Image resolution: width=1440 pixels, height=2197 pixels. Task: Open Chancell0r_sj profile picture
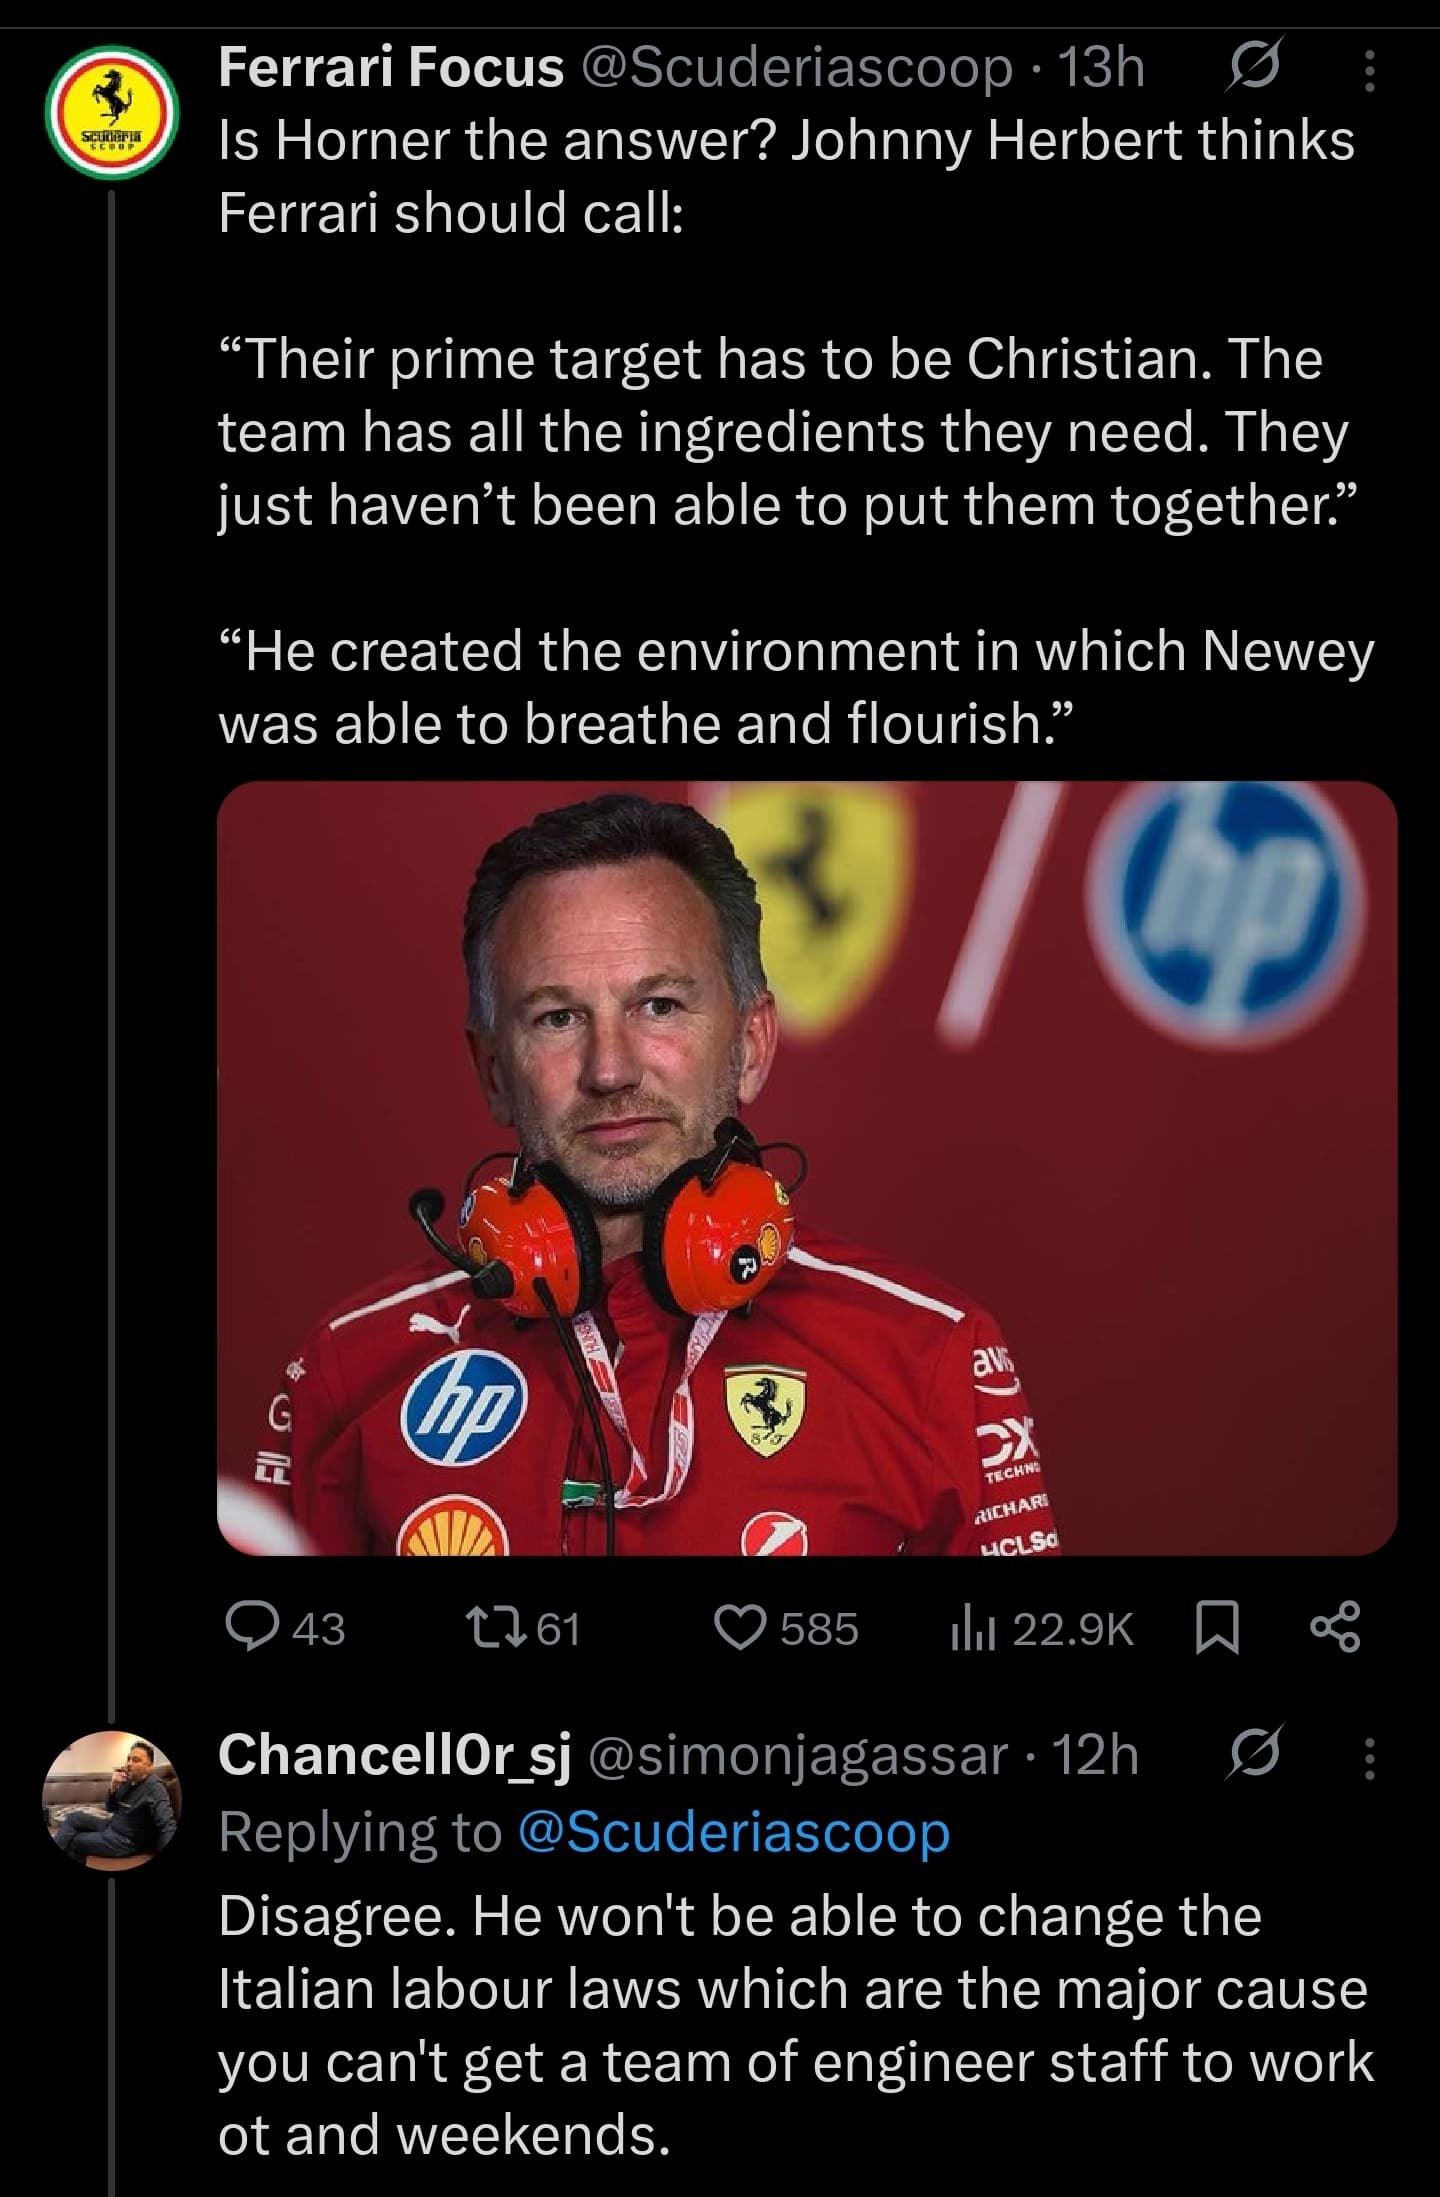tap(110, 1800)
